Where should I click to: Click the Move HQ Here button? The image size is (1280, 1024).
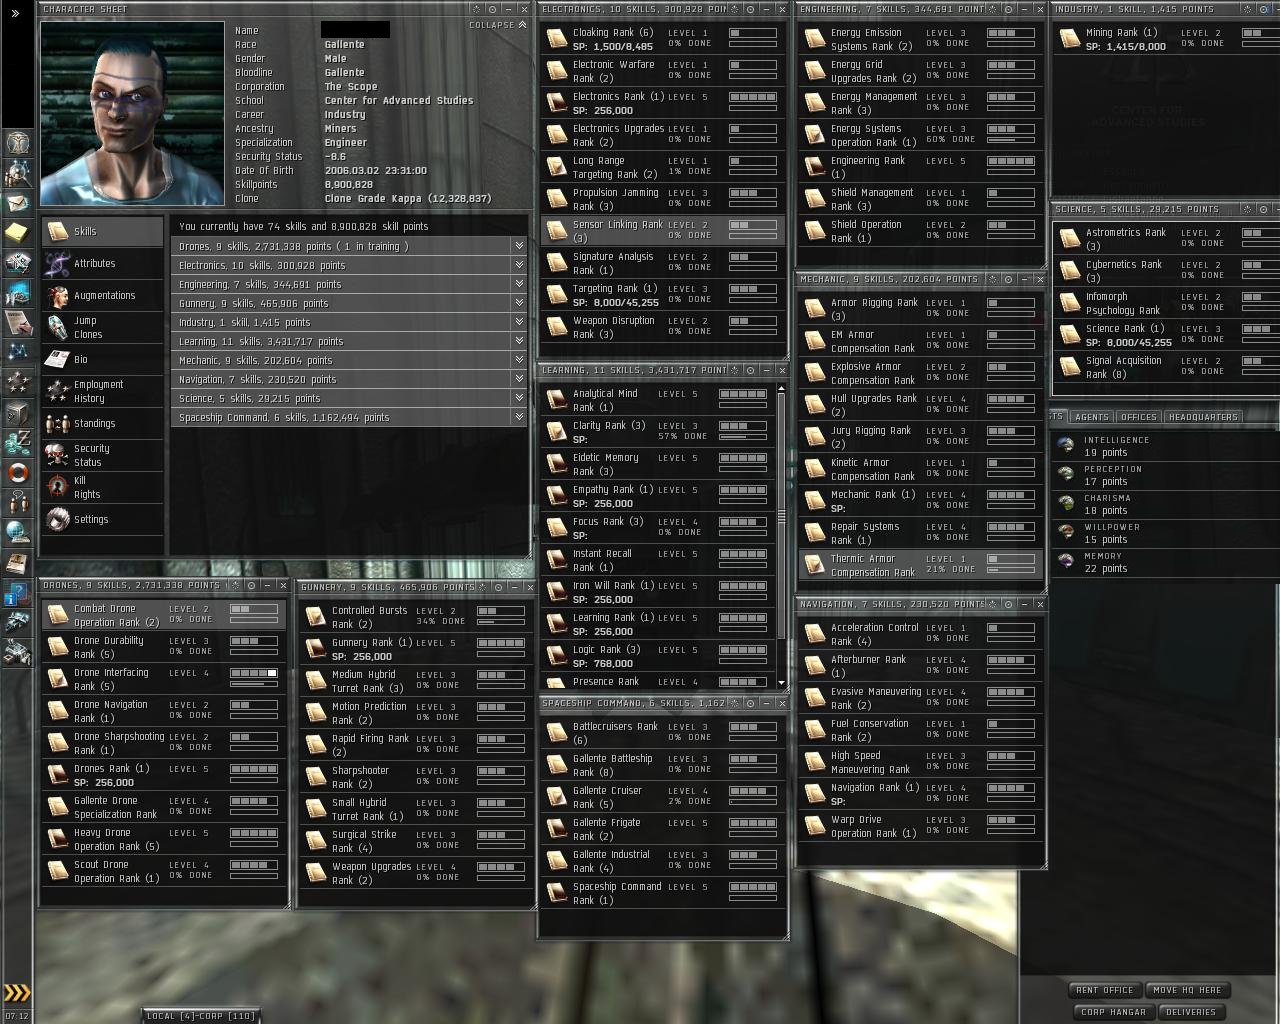coord(1187,990)
